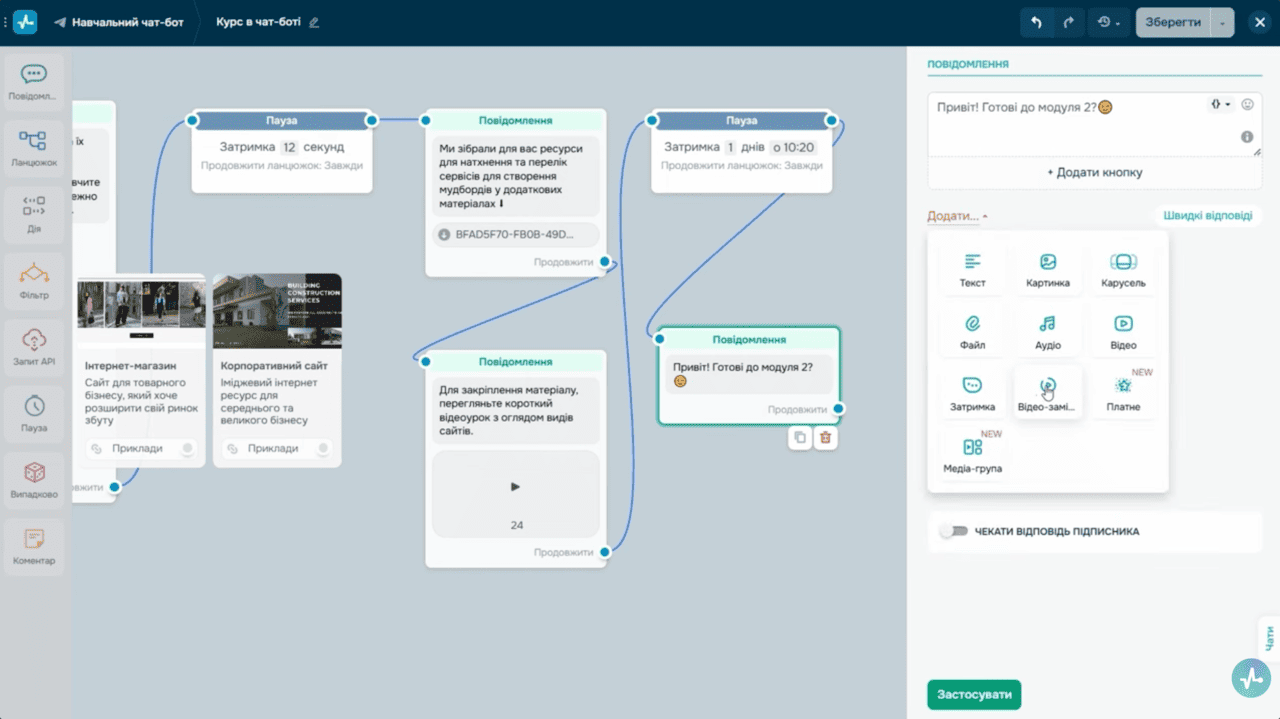Open the support chat bubble

coord(1251,678)
